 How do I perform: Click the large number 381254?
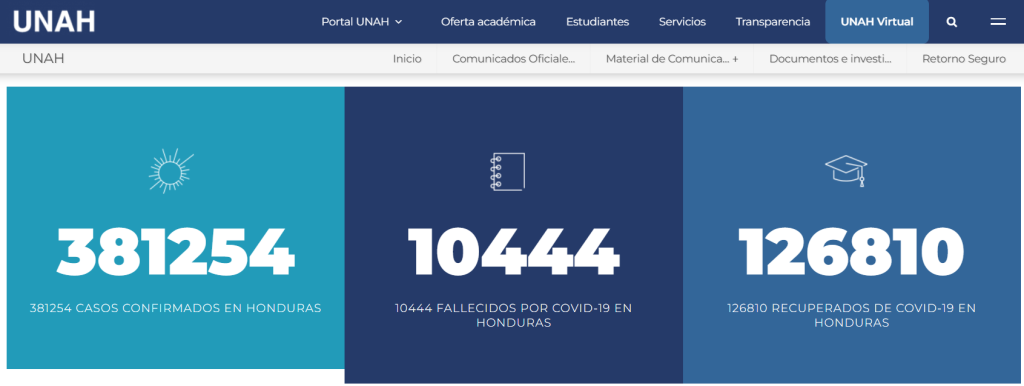pyautogui.click(x=176, y=252)
